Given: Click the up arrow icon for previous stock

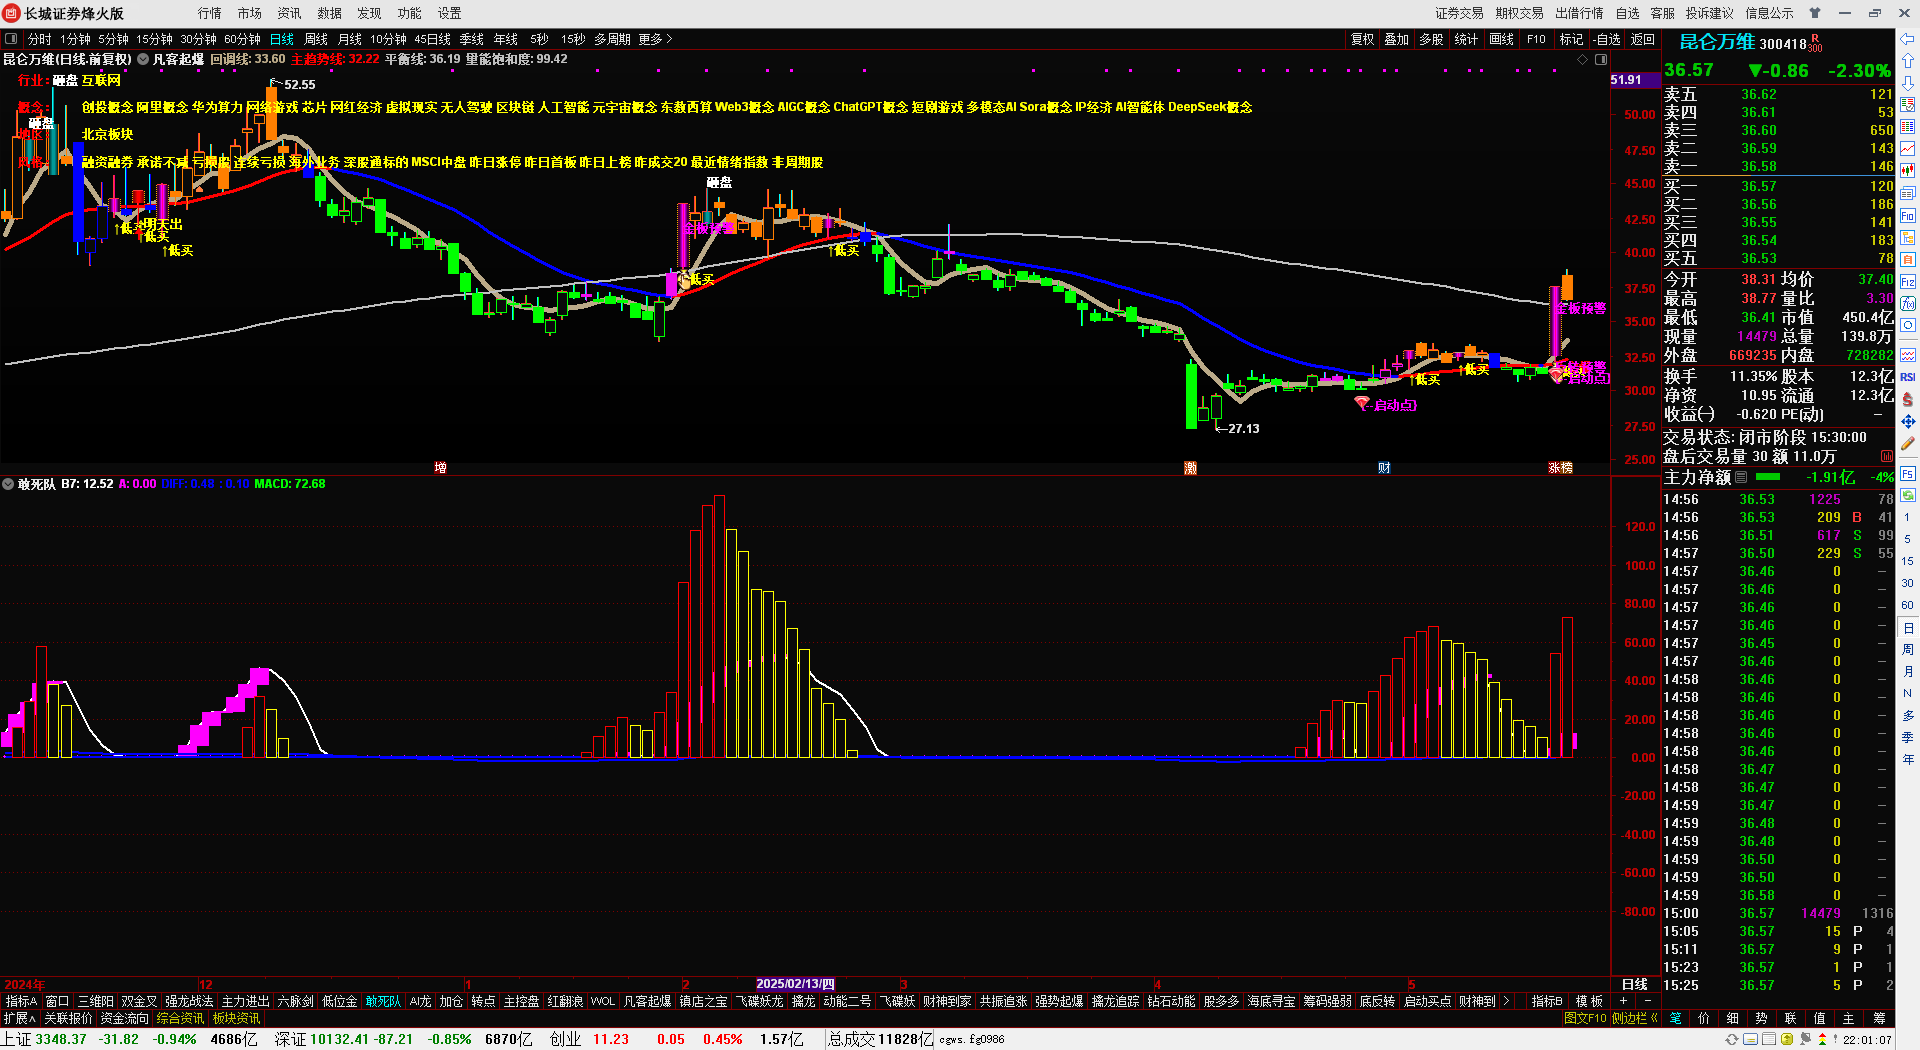Looking at the screenshot, I should click(x=1908, y=61).
